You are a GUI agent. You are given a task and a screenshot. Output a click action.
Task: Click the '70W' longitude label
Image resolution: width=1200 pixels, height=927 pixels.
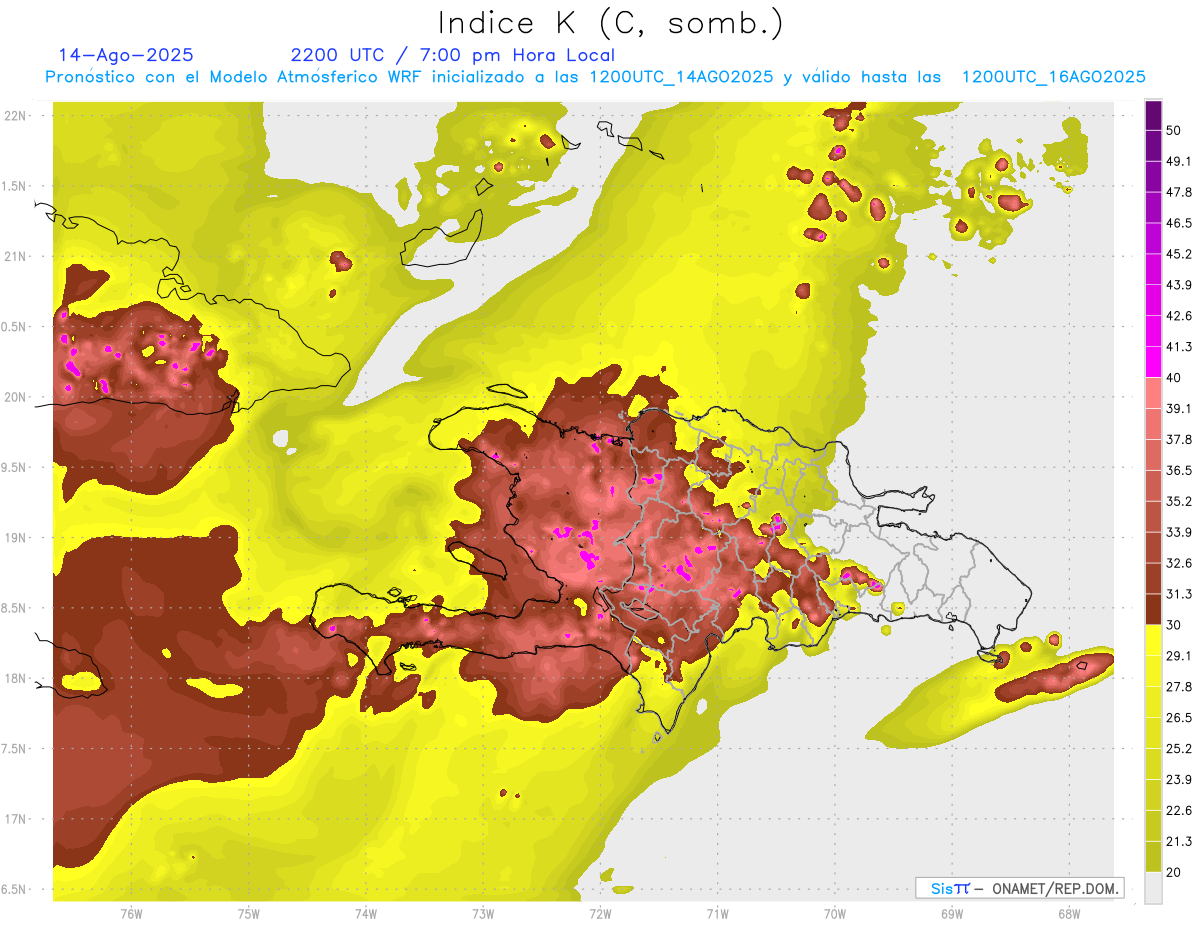pyautogui.click(x=834, y=913)
